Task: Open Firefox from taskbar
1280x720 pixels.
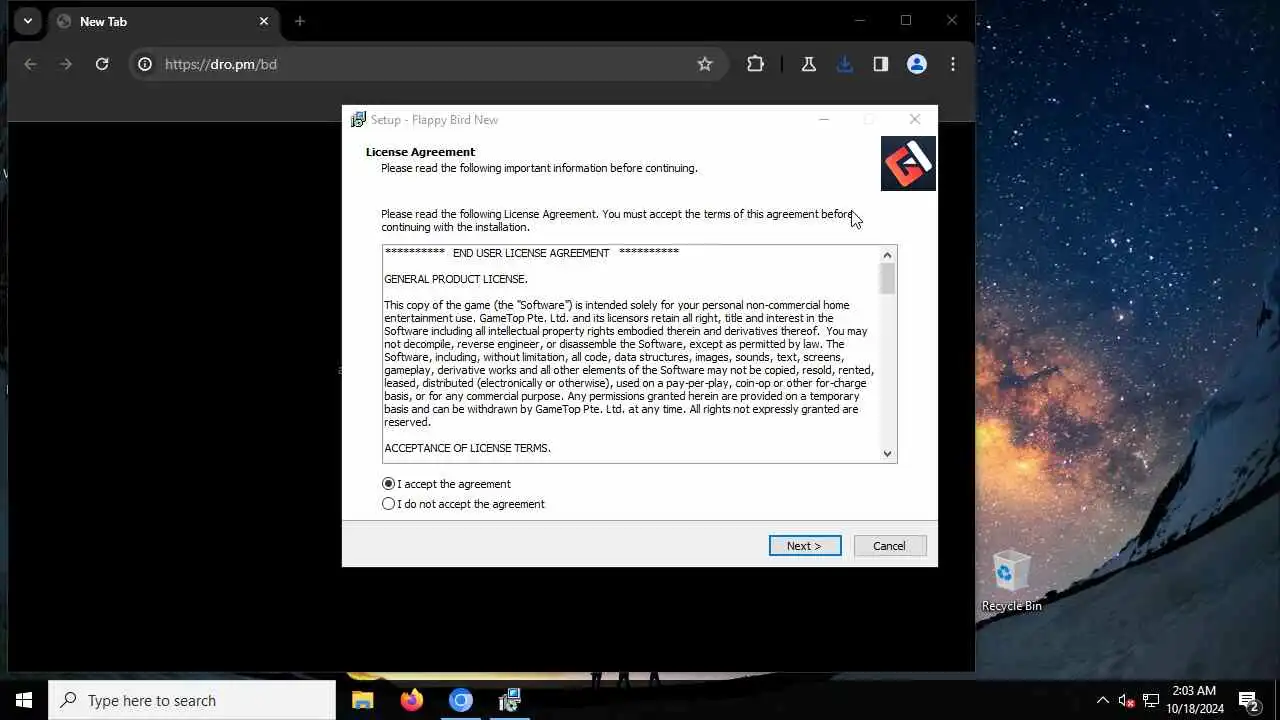Action: [411, 700]
